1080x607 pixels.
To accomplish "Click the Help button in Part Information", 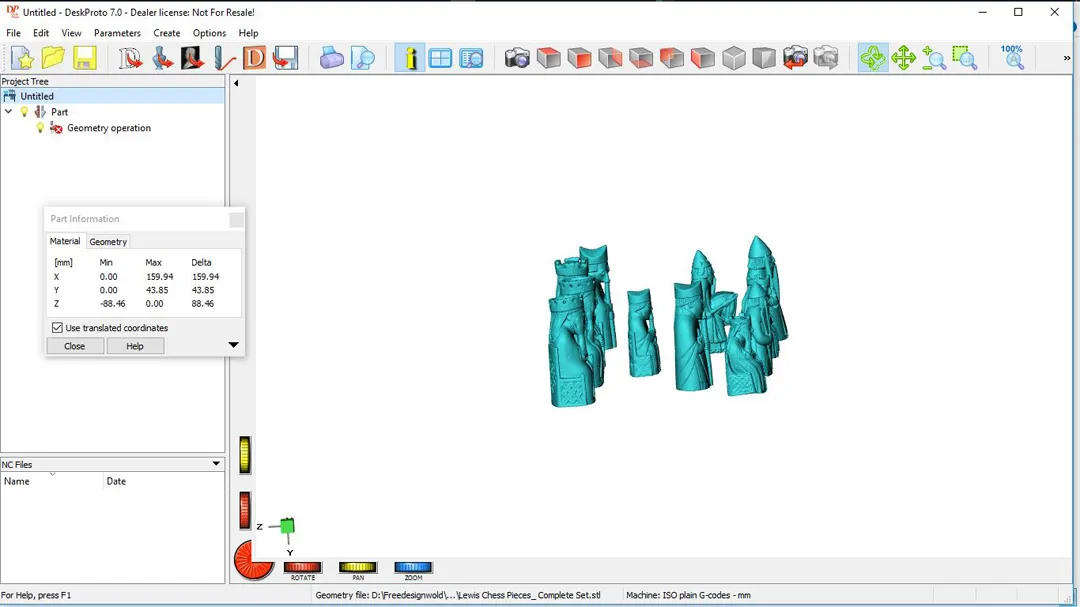I will point(135,346).
